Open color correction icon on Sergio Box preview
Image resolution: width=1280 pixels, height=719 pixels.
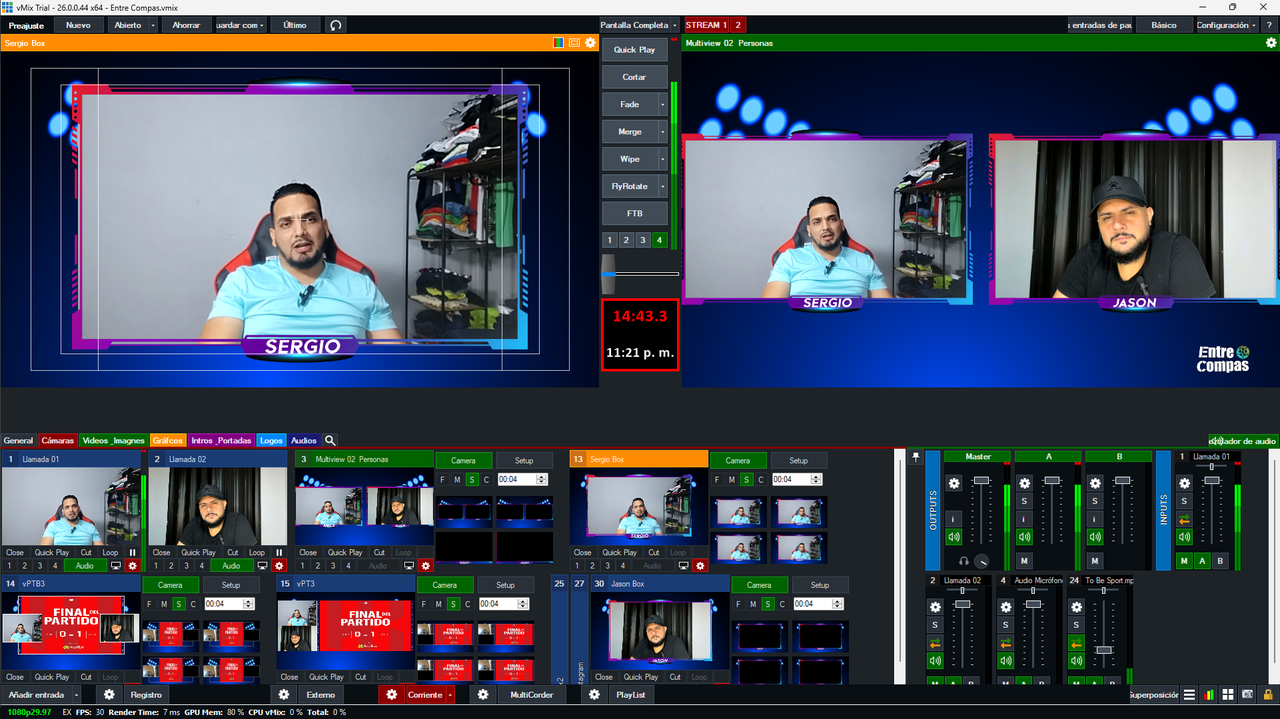coord(559,43)
